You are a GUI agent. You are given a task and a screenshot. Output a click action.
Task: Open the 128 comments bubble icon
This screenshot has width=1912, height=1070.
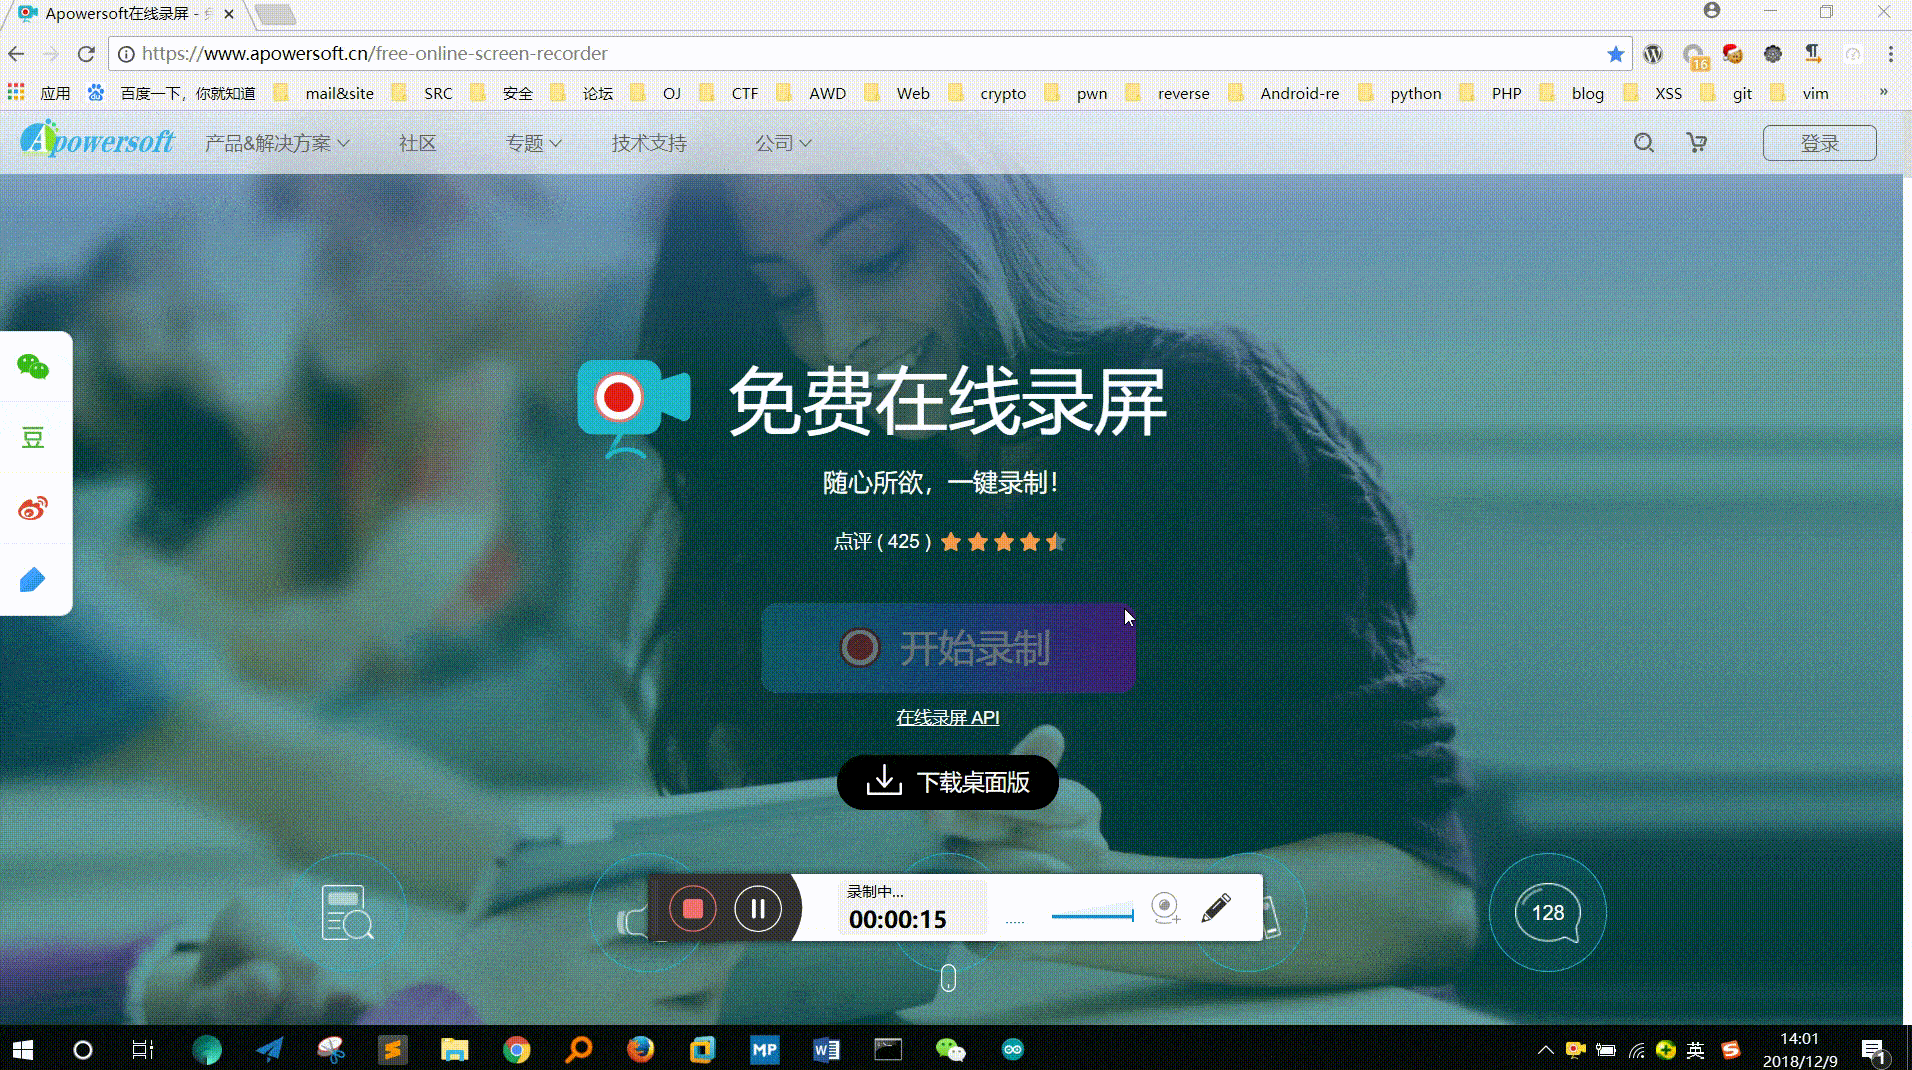point(1548,912)
